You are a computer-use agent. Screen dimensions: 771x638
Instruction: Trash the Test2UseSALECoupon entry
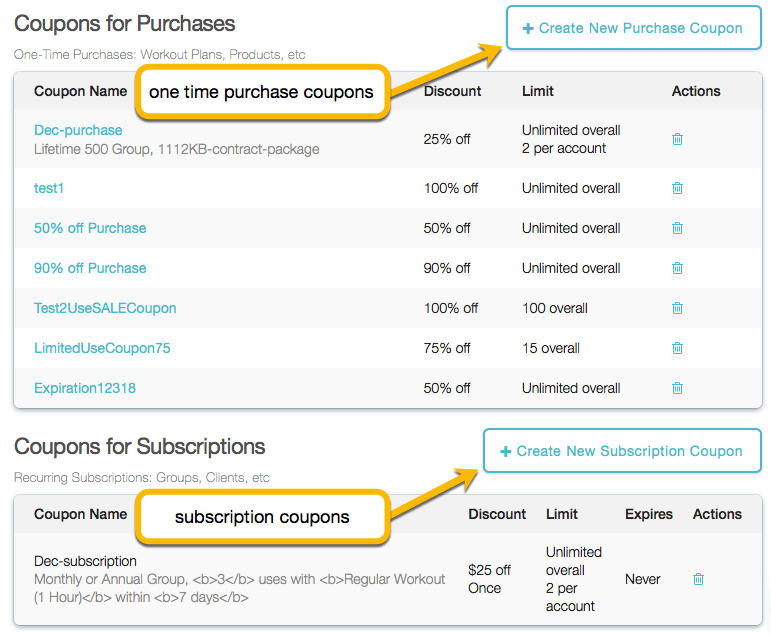(x=677, y=308)
